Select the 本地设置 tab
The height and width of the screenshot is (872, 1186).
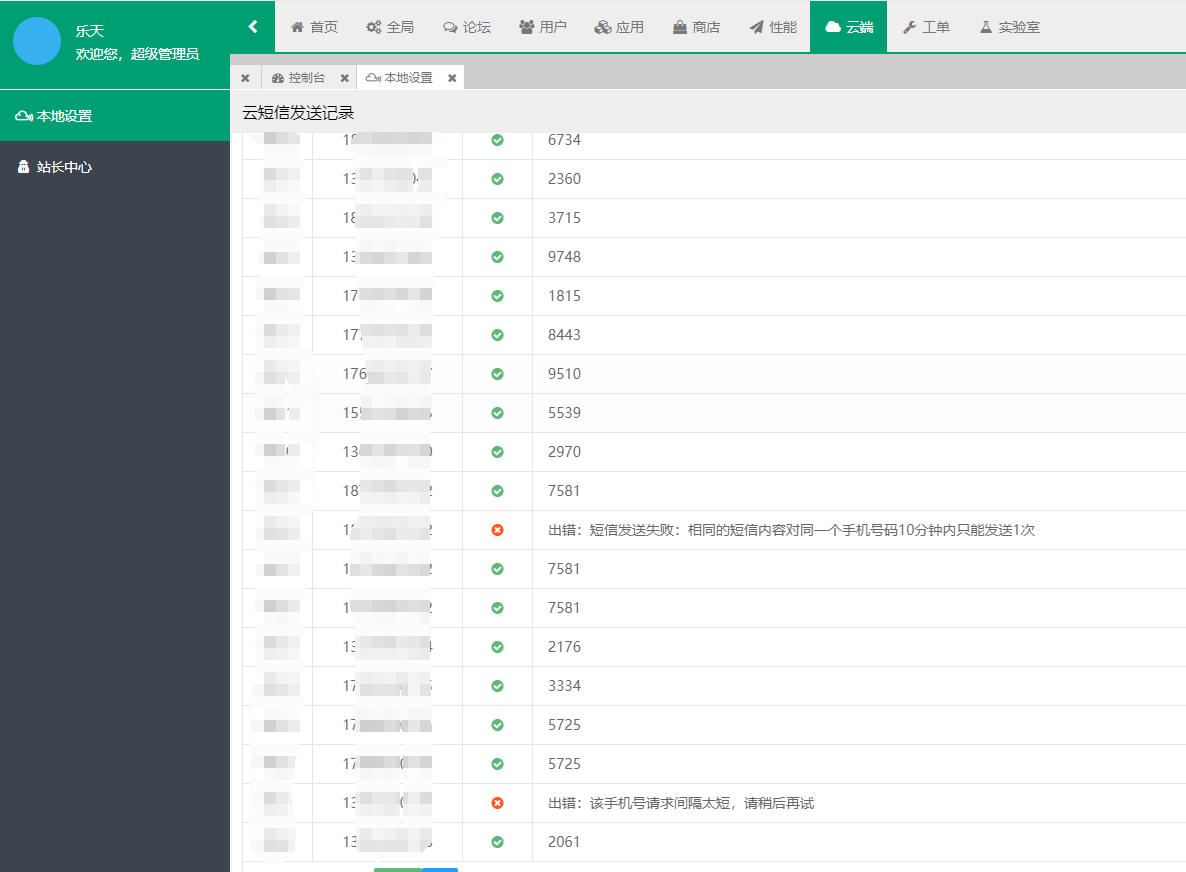point(399,78)
